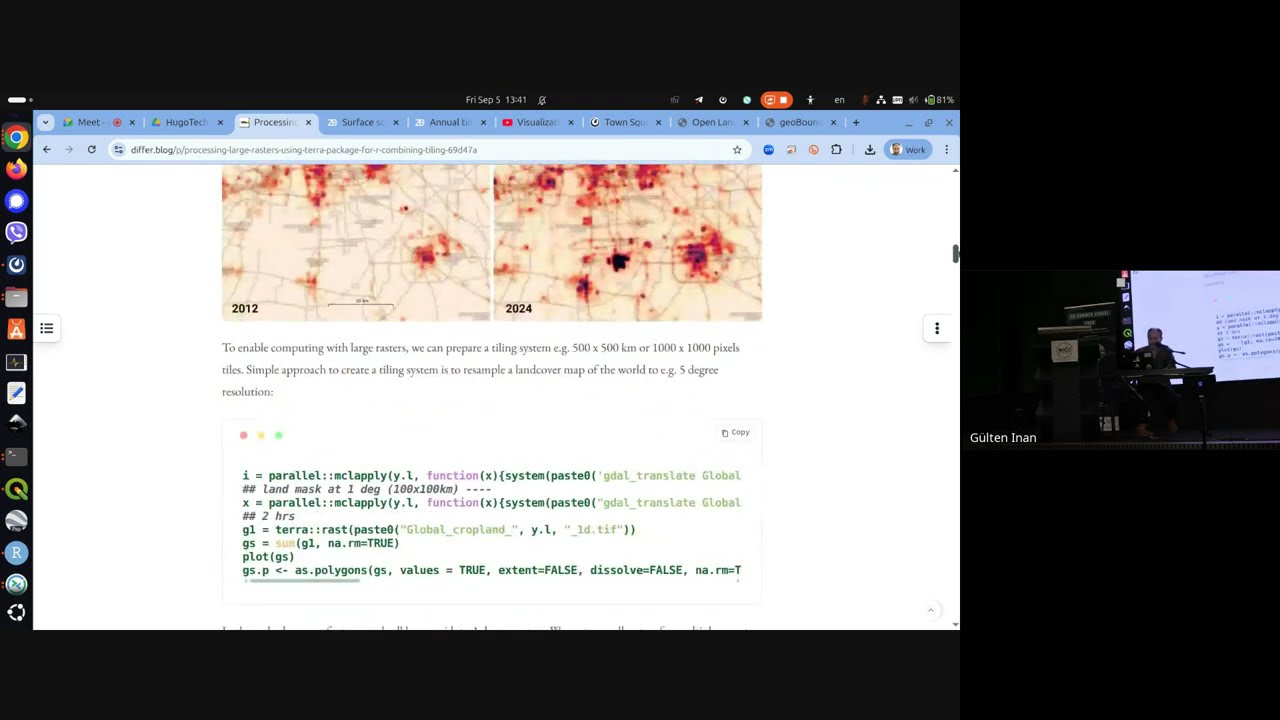1280x720 pixels.
Task: Switch to the Visualization YouTube tab
Action: point(537,122)
